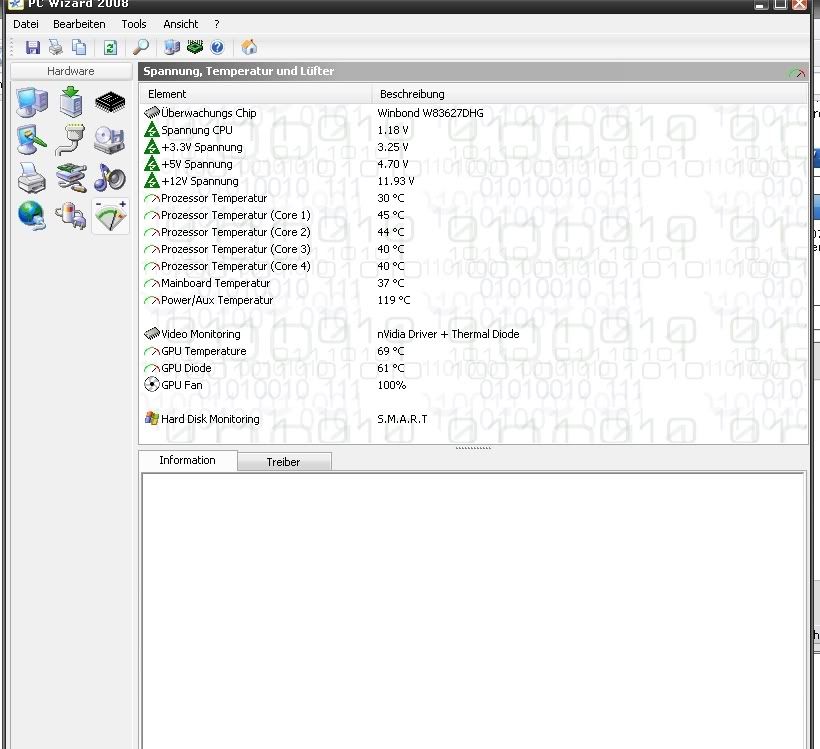
Task: Switch to the Information tab
Action: (188, 460)
